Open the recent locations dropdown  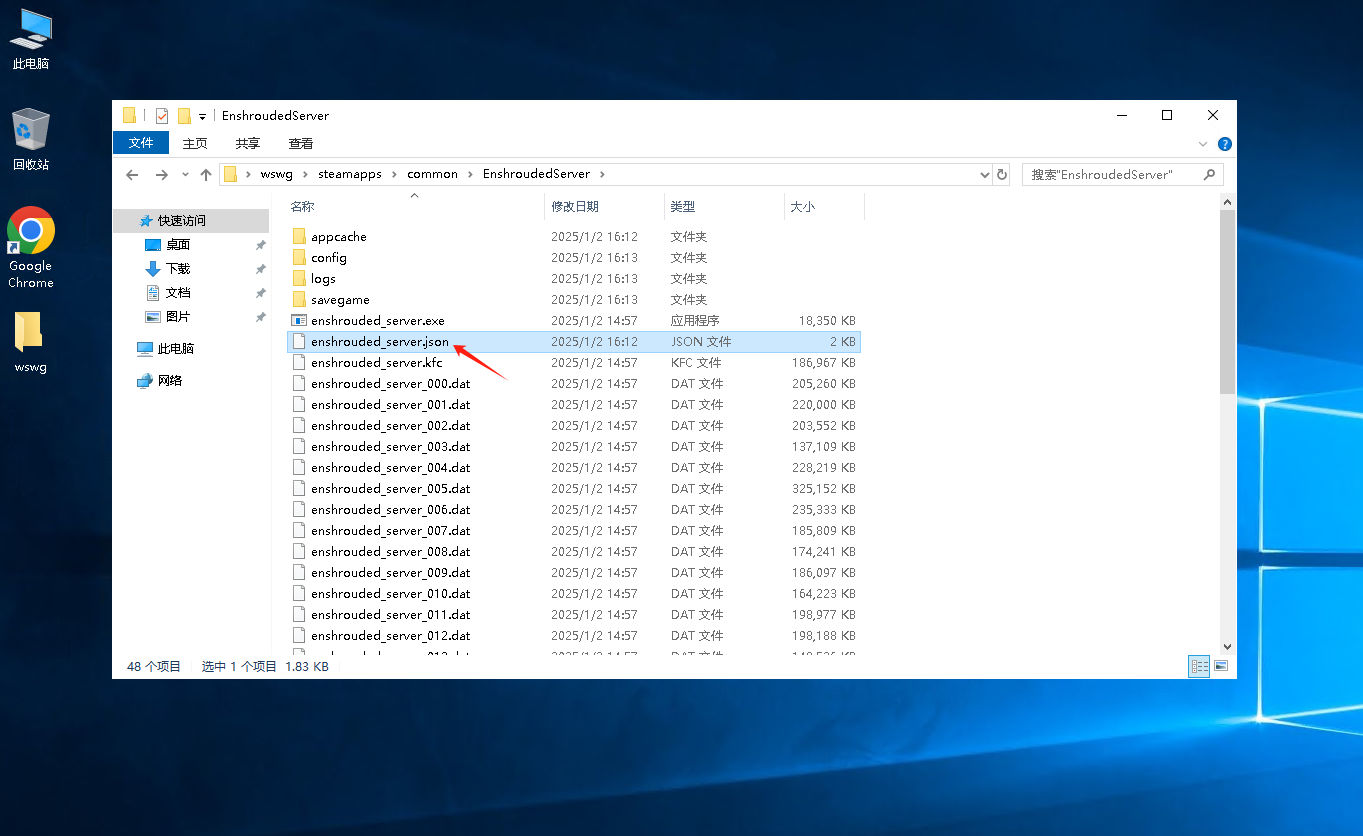point(185,175)
